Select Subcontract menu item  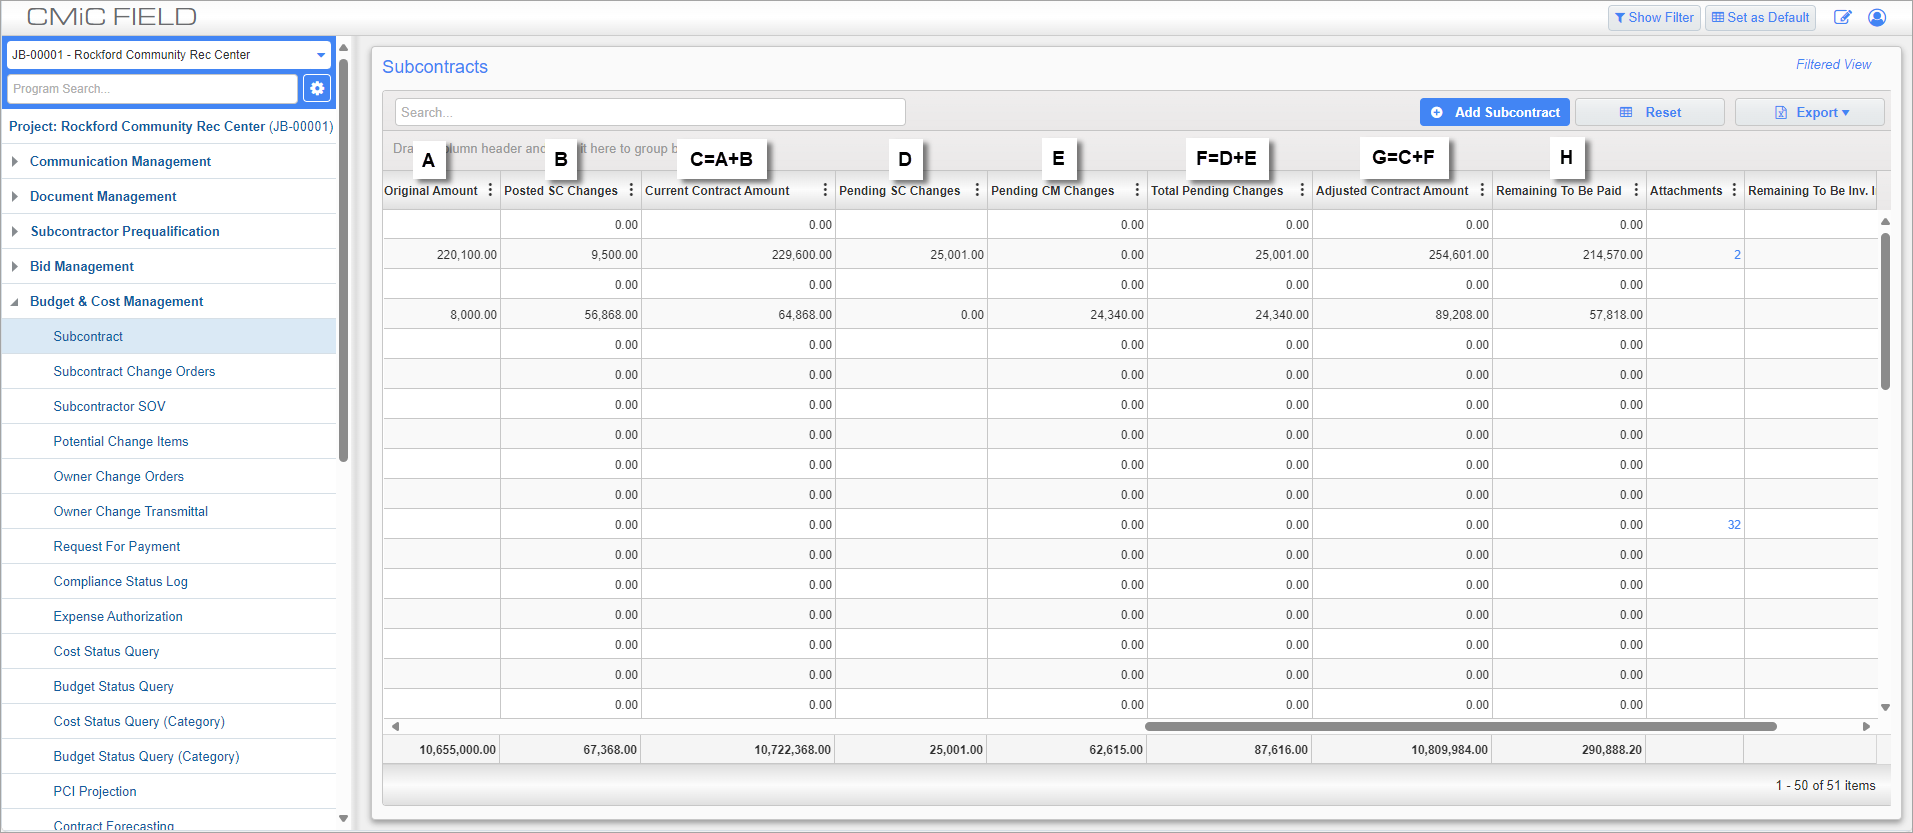pos(169,336)
